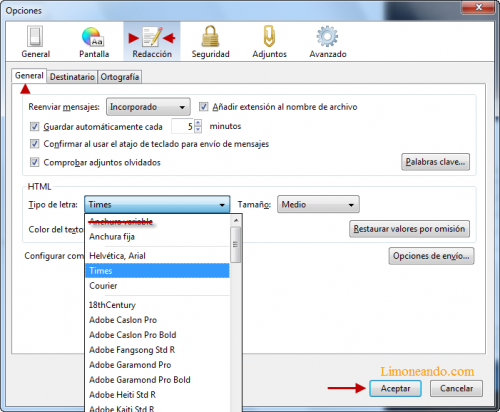Viewport: 500px width, 412px height.
Task: Switch to the Destinatario tab
Action: pos(72,77)
